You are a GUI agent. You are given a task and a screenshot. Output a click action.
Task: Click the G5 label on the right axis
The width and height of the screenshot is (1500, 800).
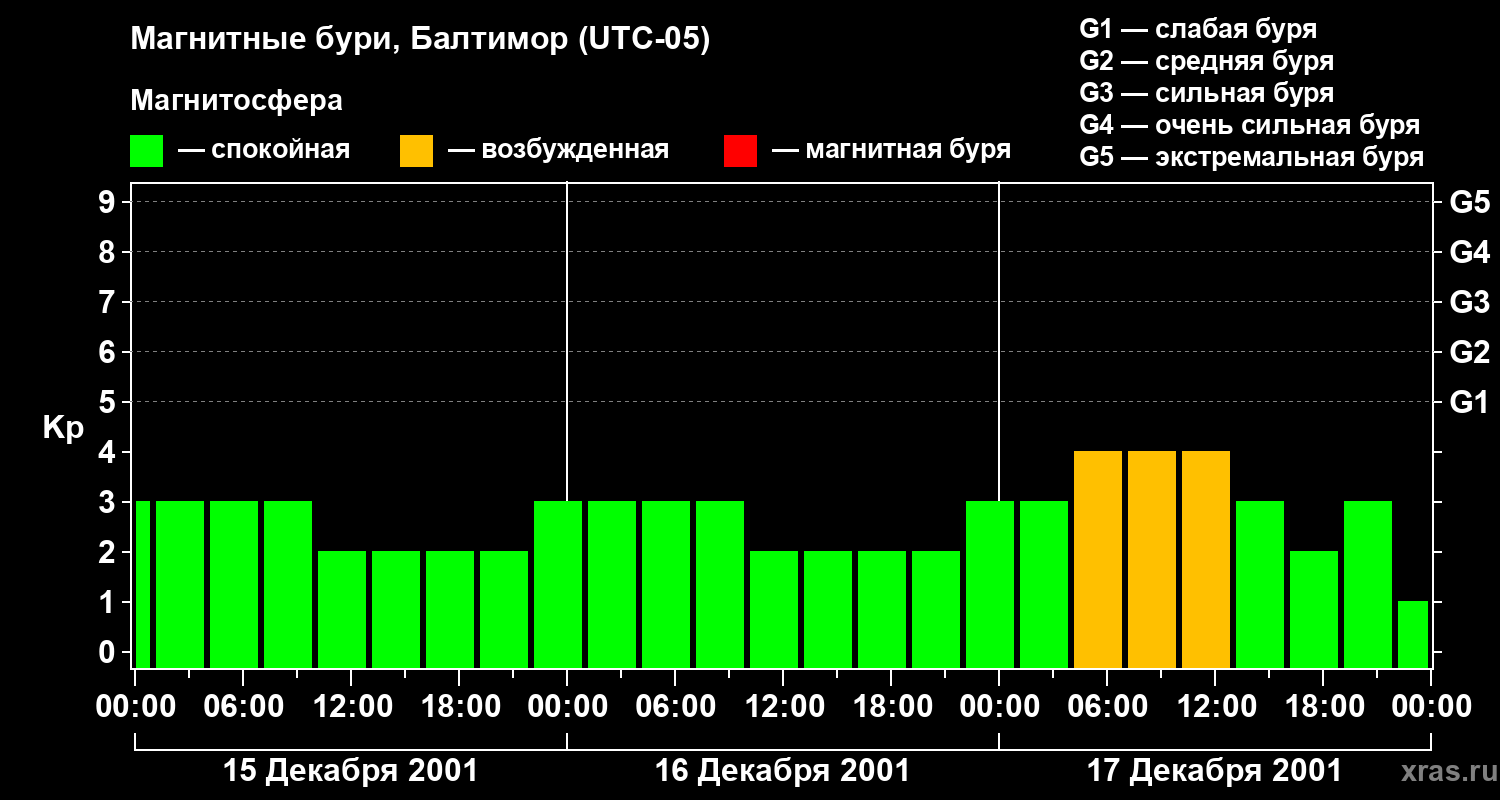1469,203
